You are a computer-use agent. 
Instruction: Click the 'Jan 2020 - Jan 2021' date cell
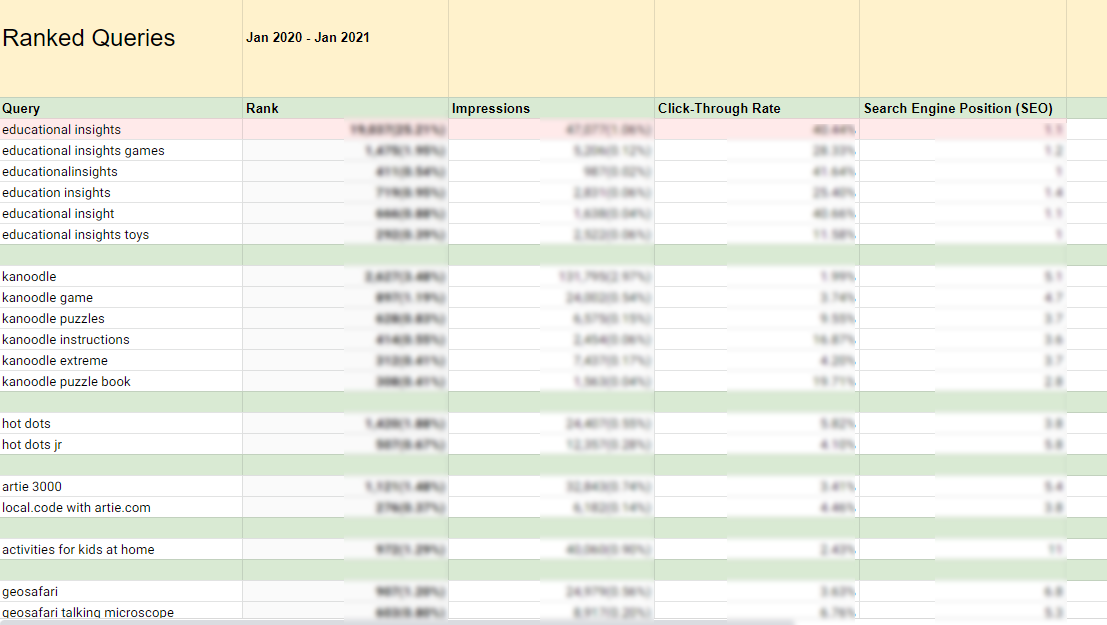click(x=345, y=48)
